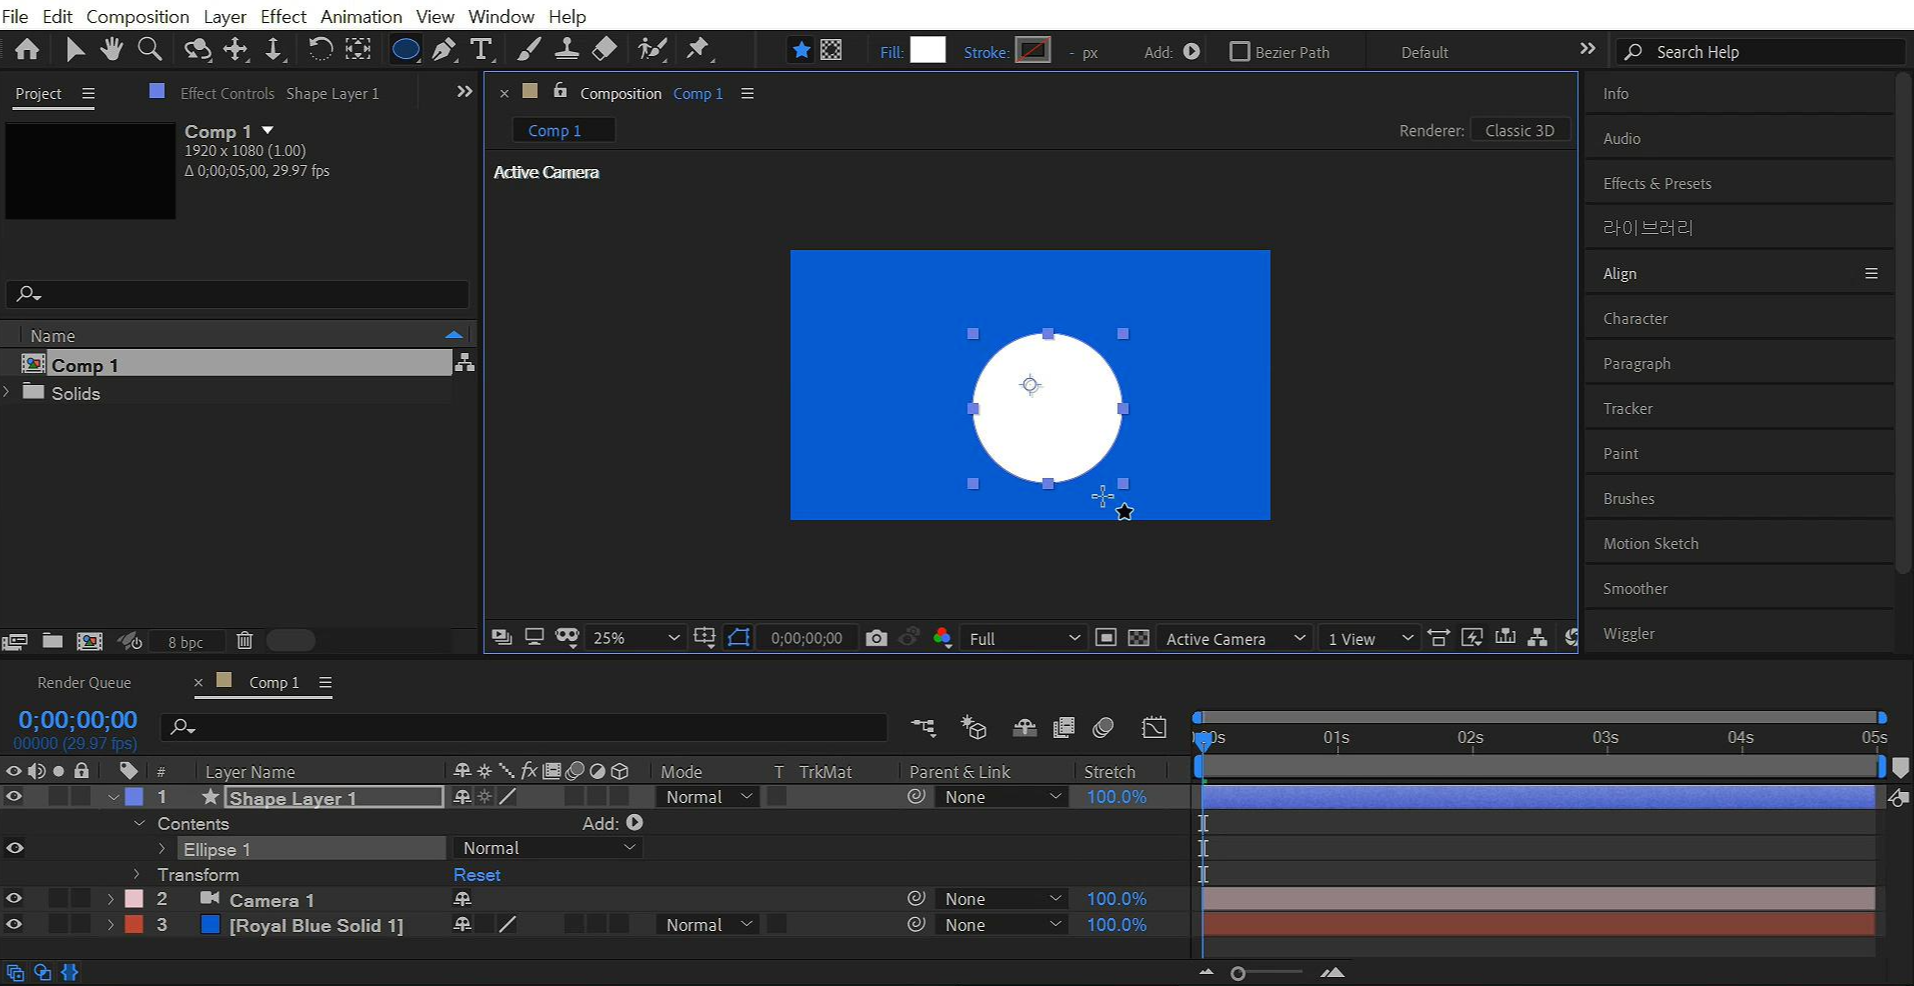The image size is (1914, 986).
Task: Open the 25% magnification dropdown
Action: 635,638
